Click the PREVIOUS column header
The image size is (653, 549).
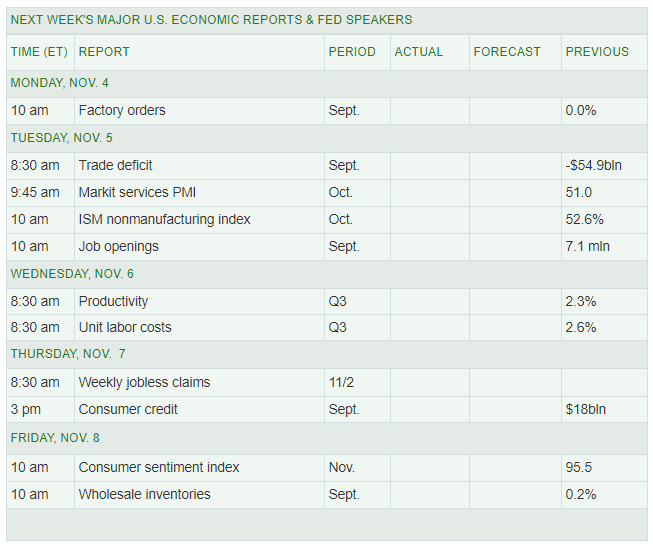click(597, 51)
